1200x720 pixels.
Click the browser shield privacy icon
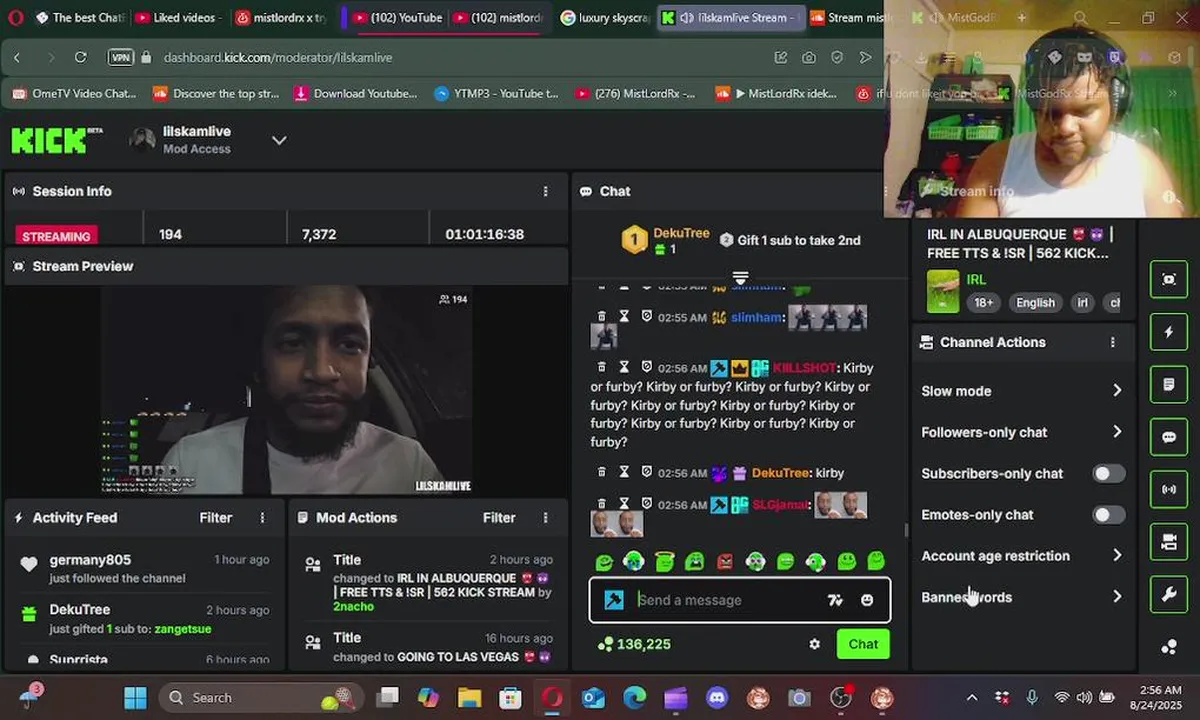coord(837,58)
